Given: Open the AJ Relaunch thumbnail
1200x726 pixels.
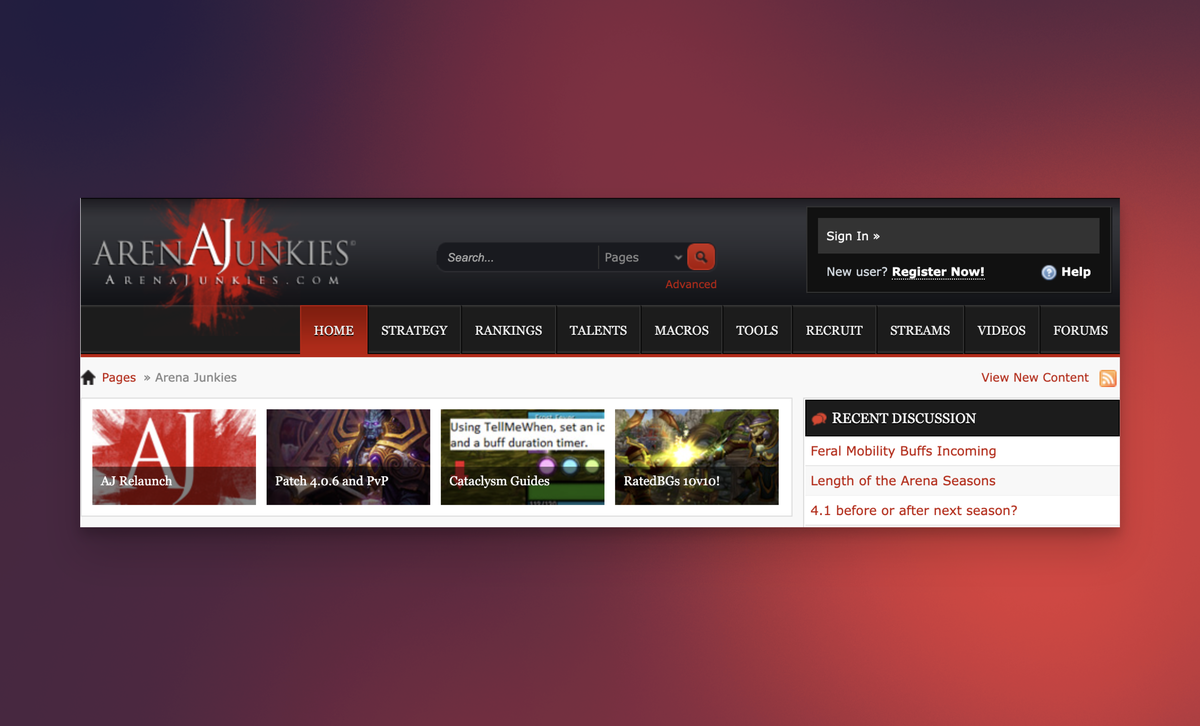Looking at the screenshot, I should [174, 457].
